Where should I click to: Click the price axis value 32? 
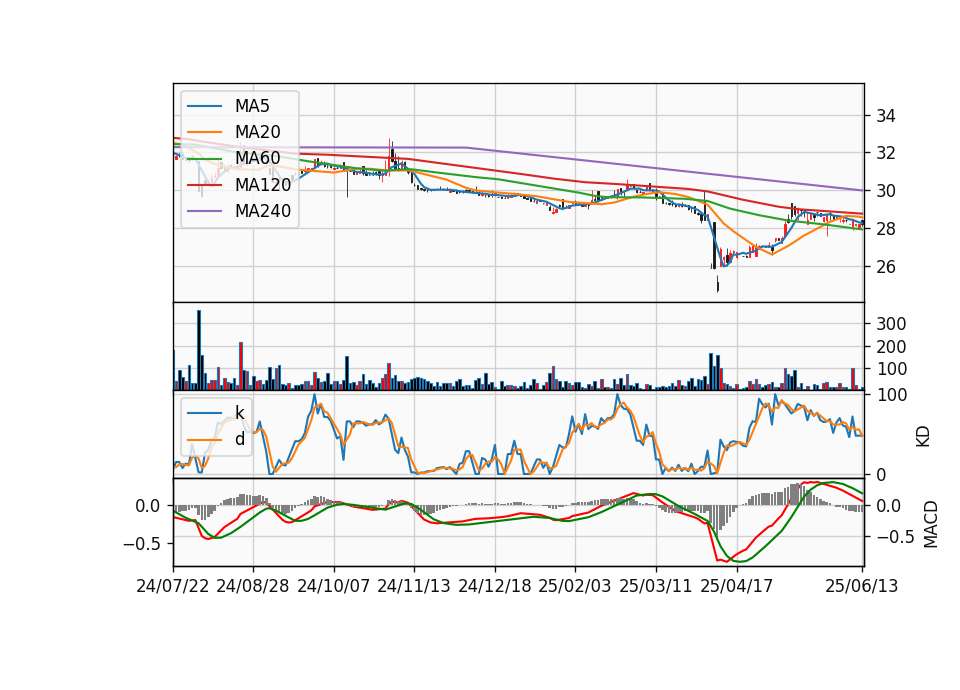885,153
